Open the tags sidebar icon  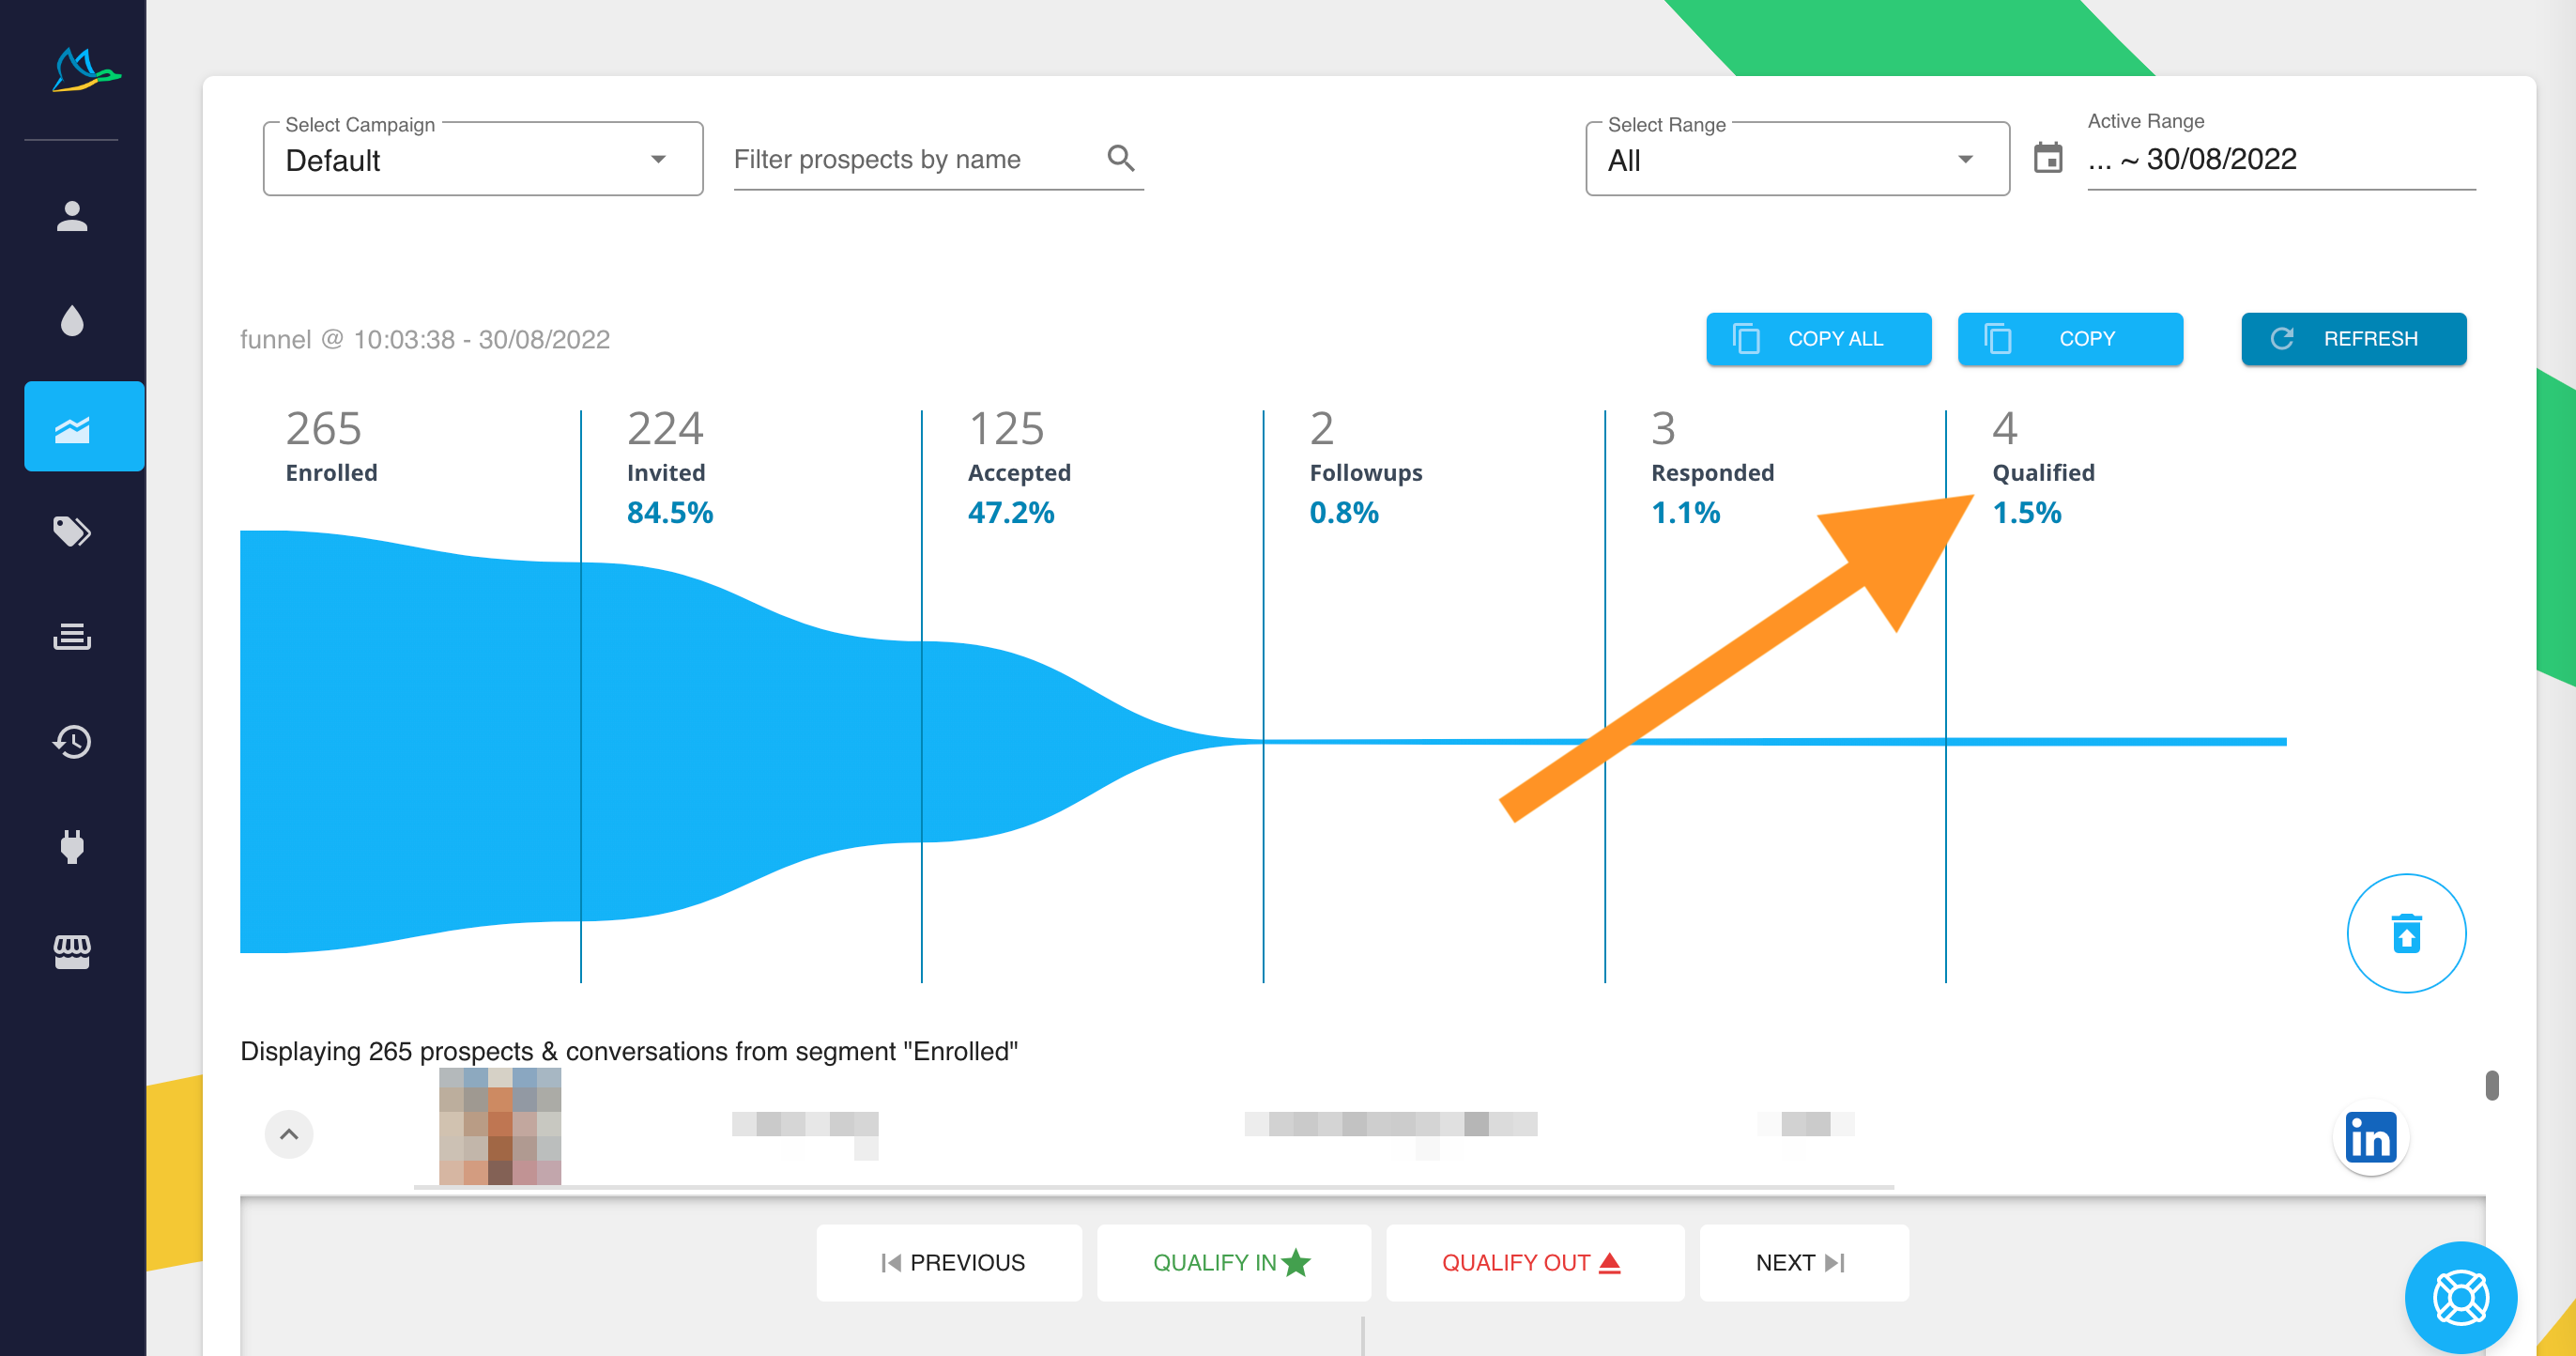pyautogui.click(x=72, y=531)
